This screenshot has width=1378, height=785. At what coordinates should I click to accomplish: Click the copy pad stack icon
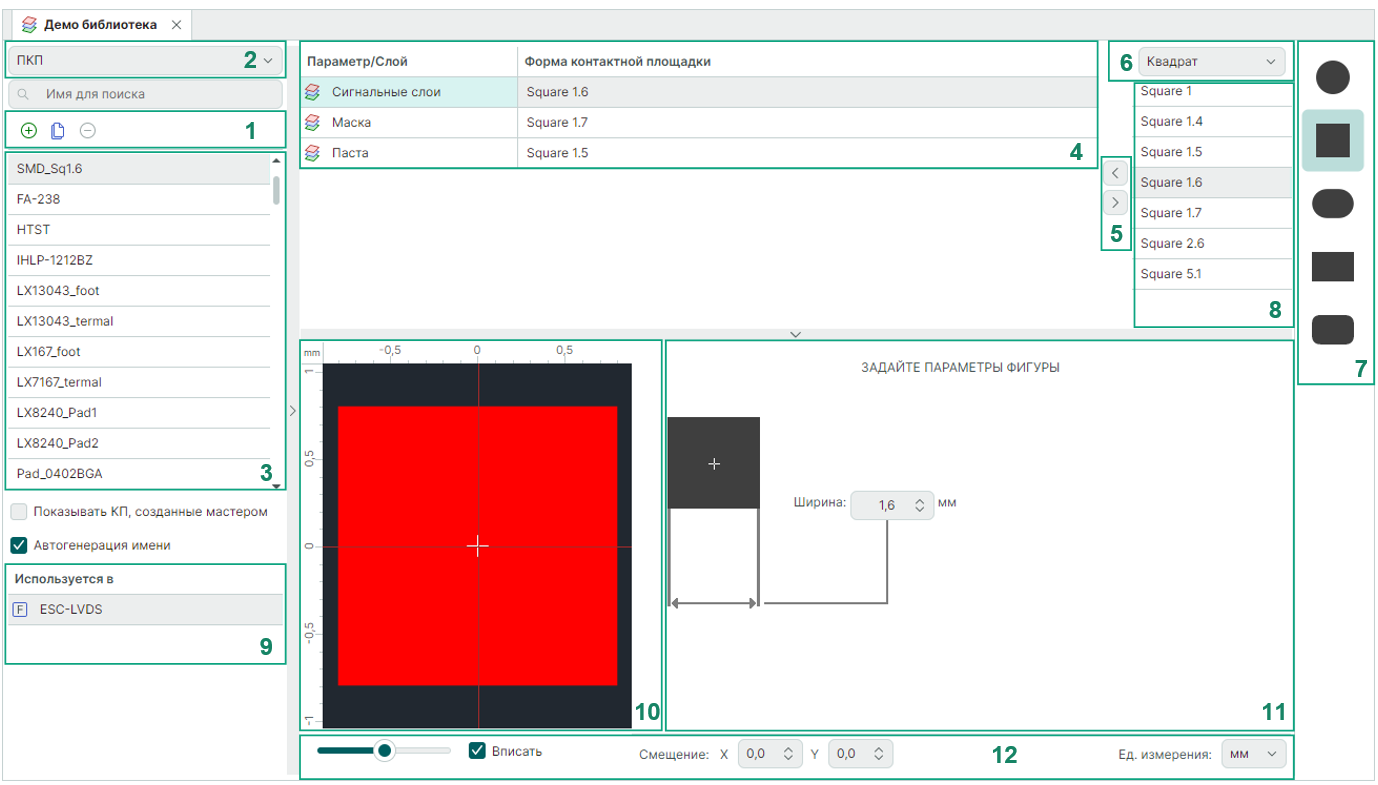tap(58, 130)
